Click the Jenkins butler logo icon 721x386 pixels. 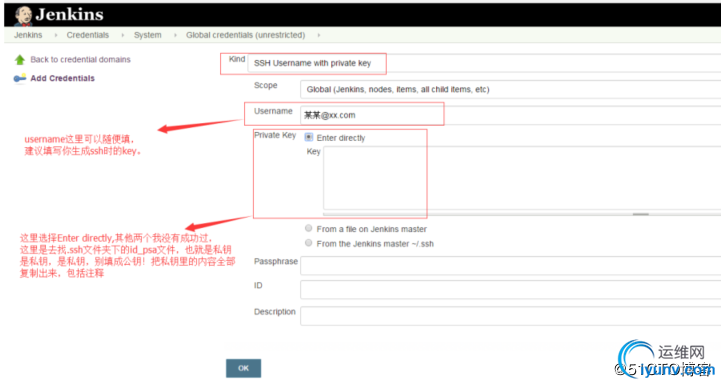point(23,16)
